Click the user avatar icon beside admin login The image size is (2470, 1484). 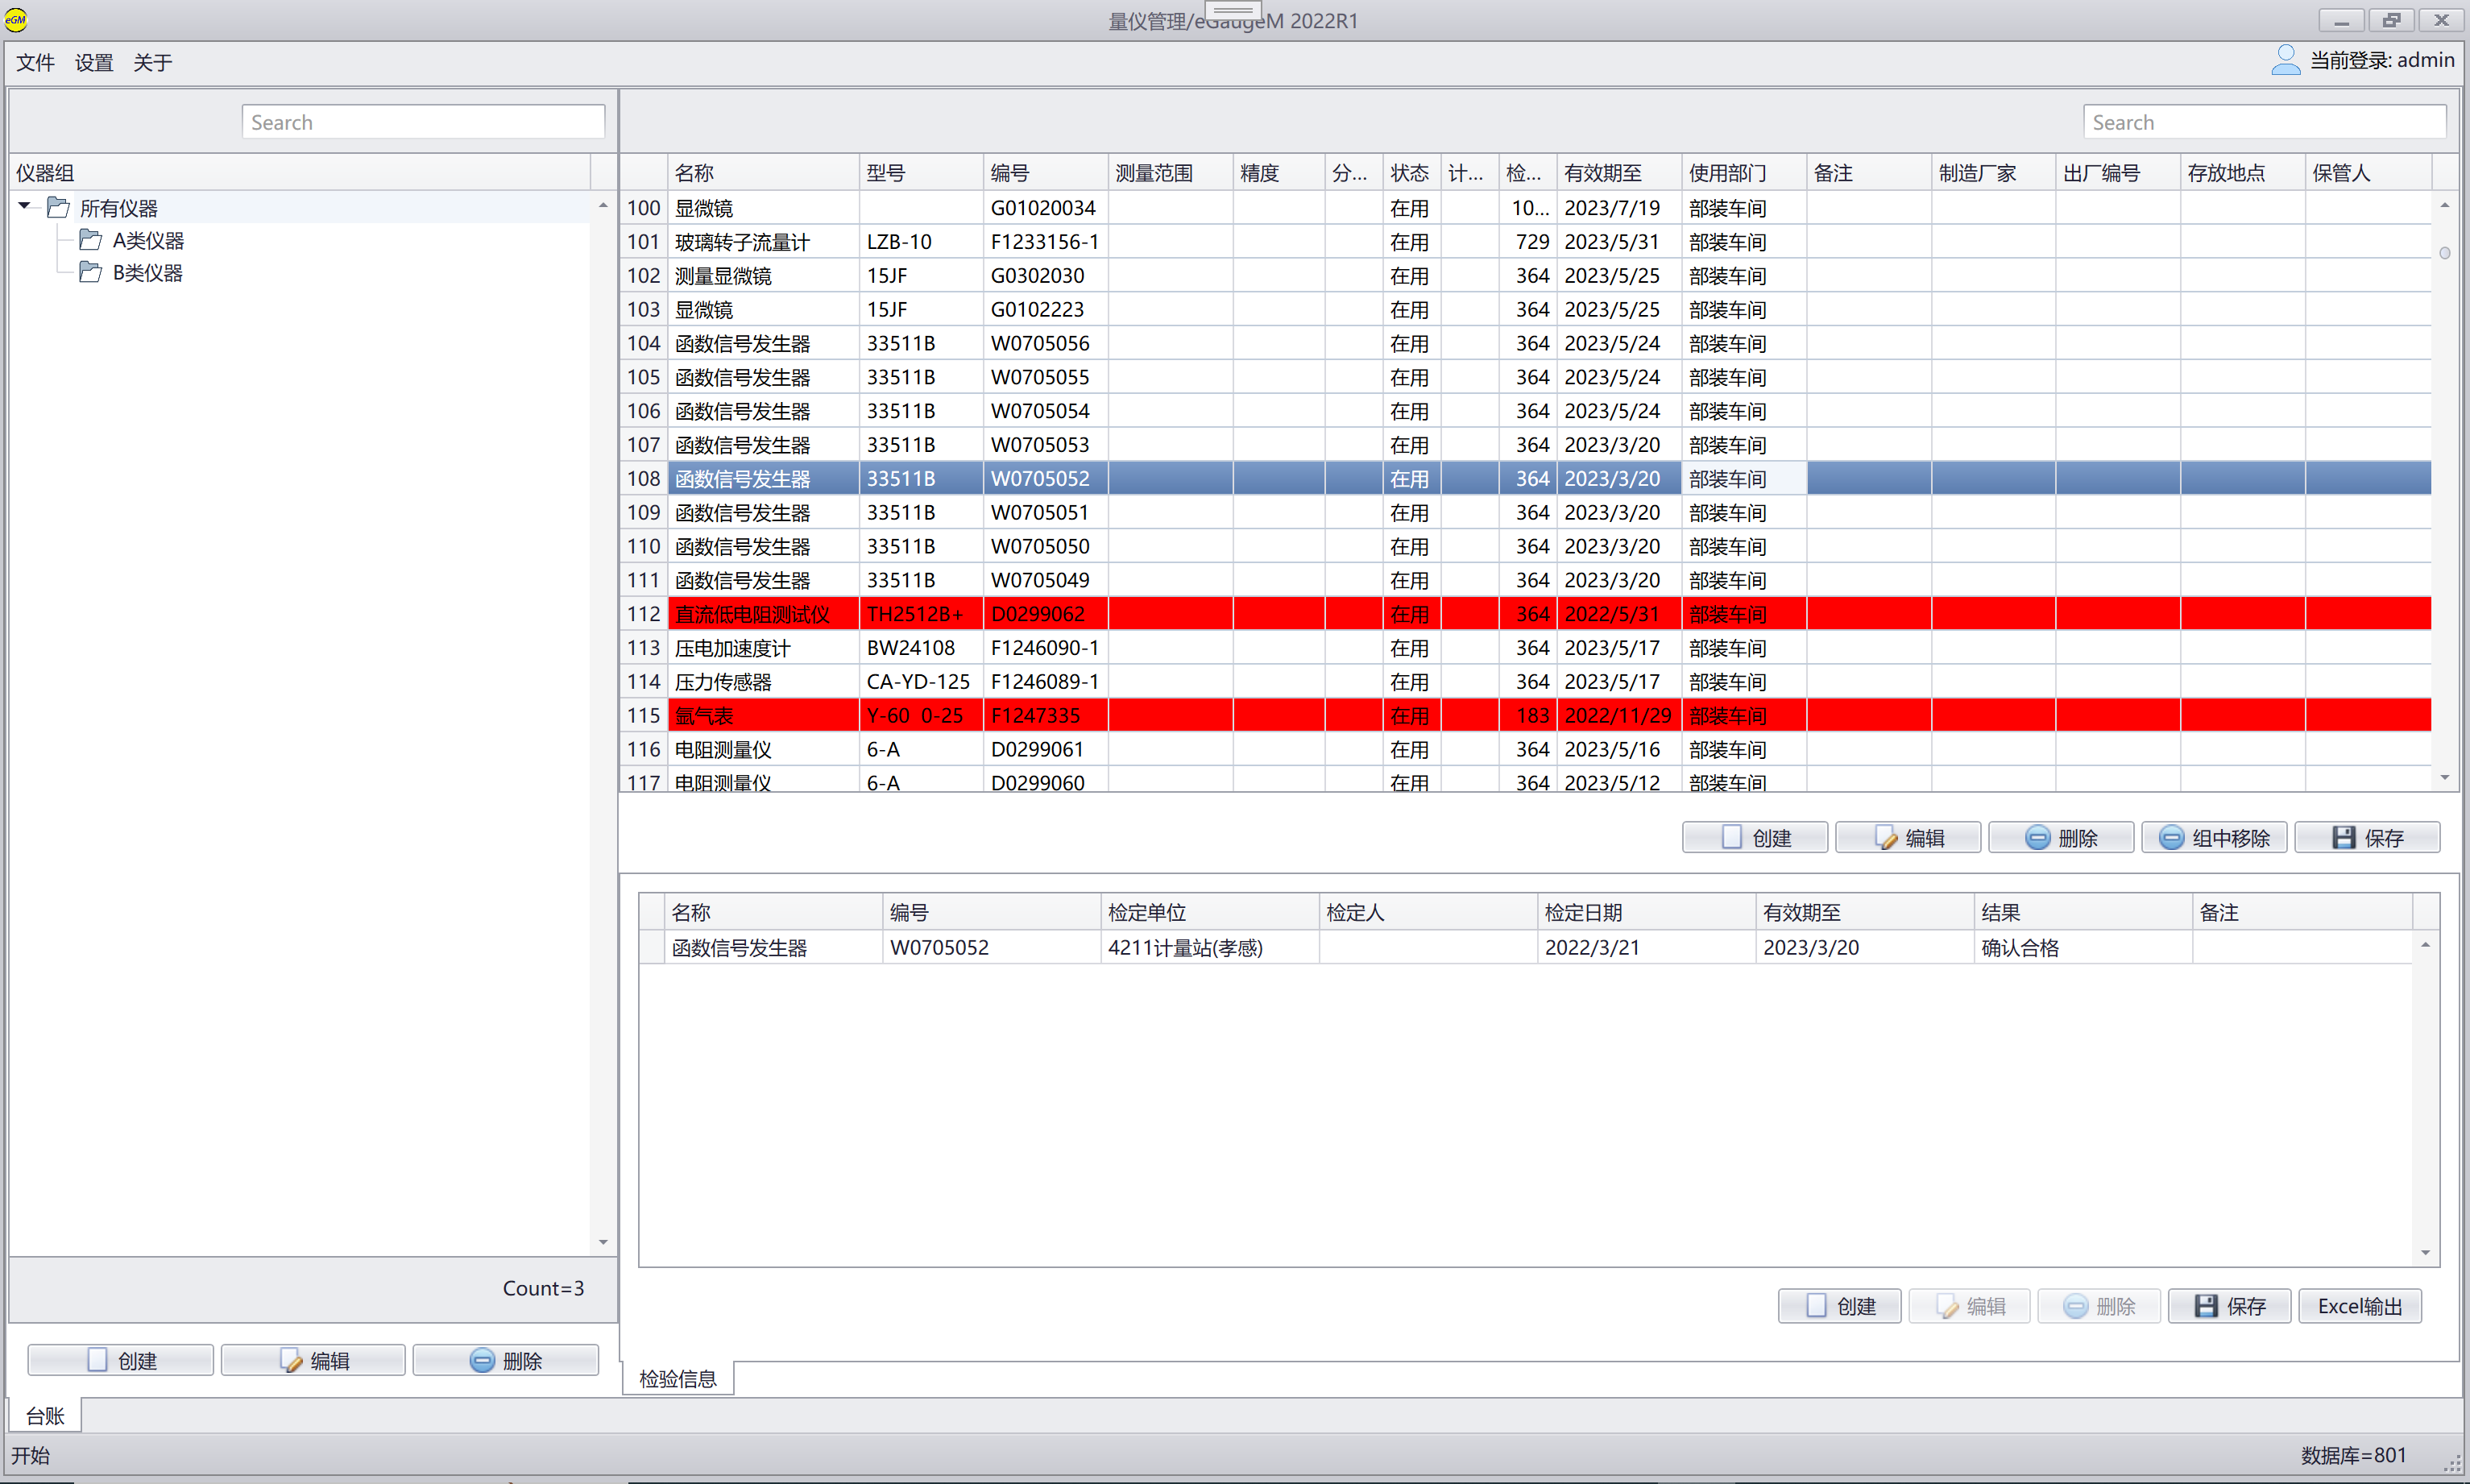point(2285,60)
